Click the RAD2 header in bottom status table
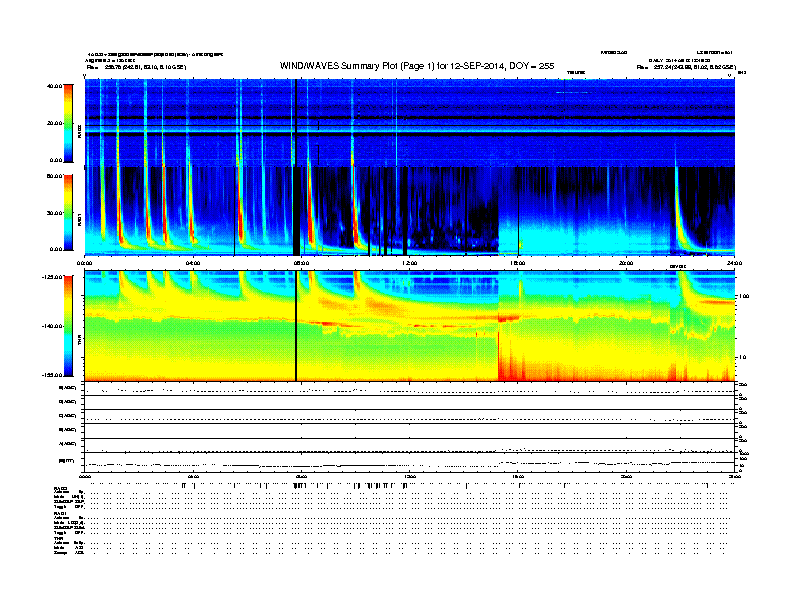The width and height of the screenshot is (792, 612). (60, 489)
